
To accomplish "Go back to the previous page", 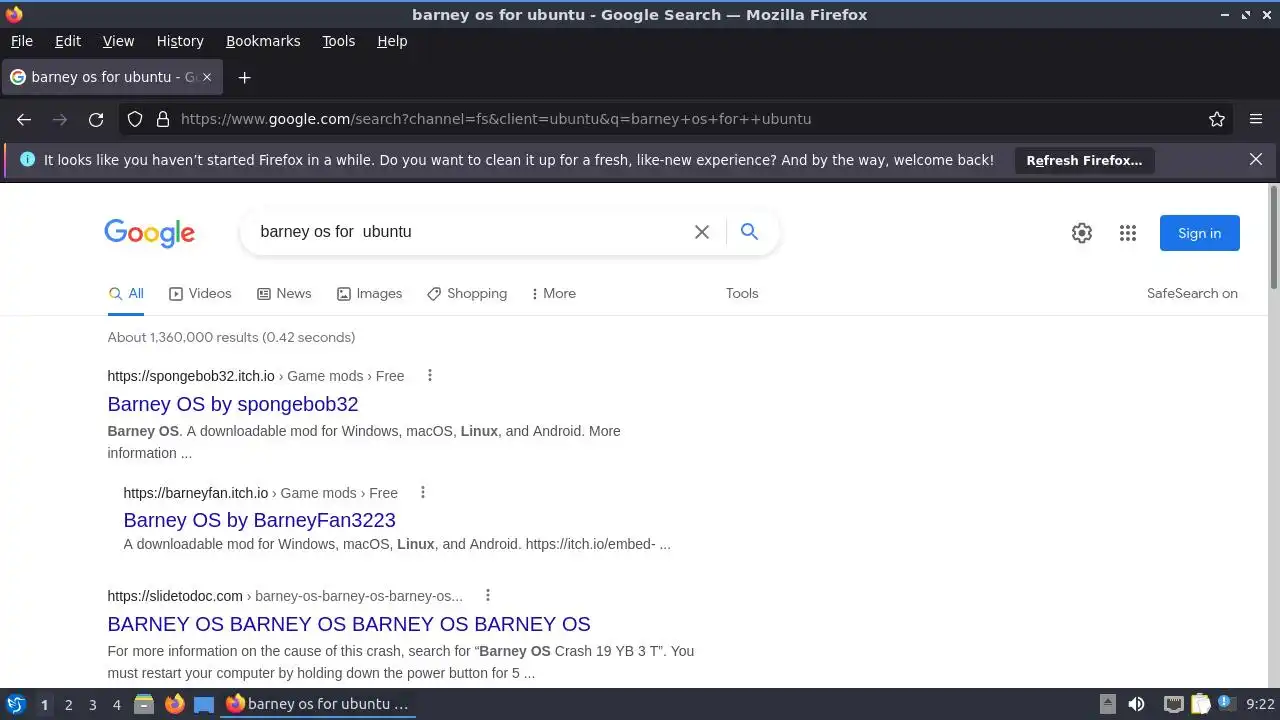I will (24, 119).
